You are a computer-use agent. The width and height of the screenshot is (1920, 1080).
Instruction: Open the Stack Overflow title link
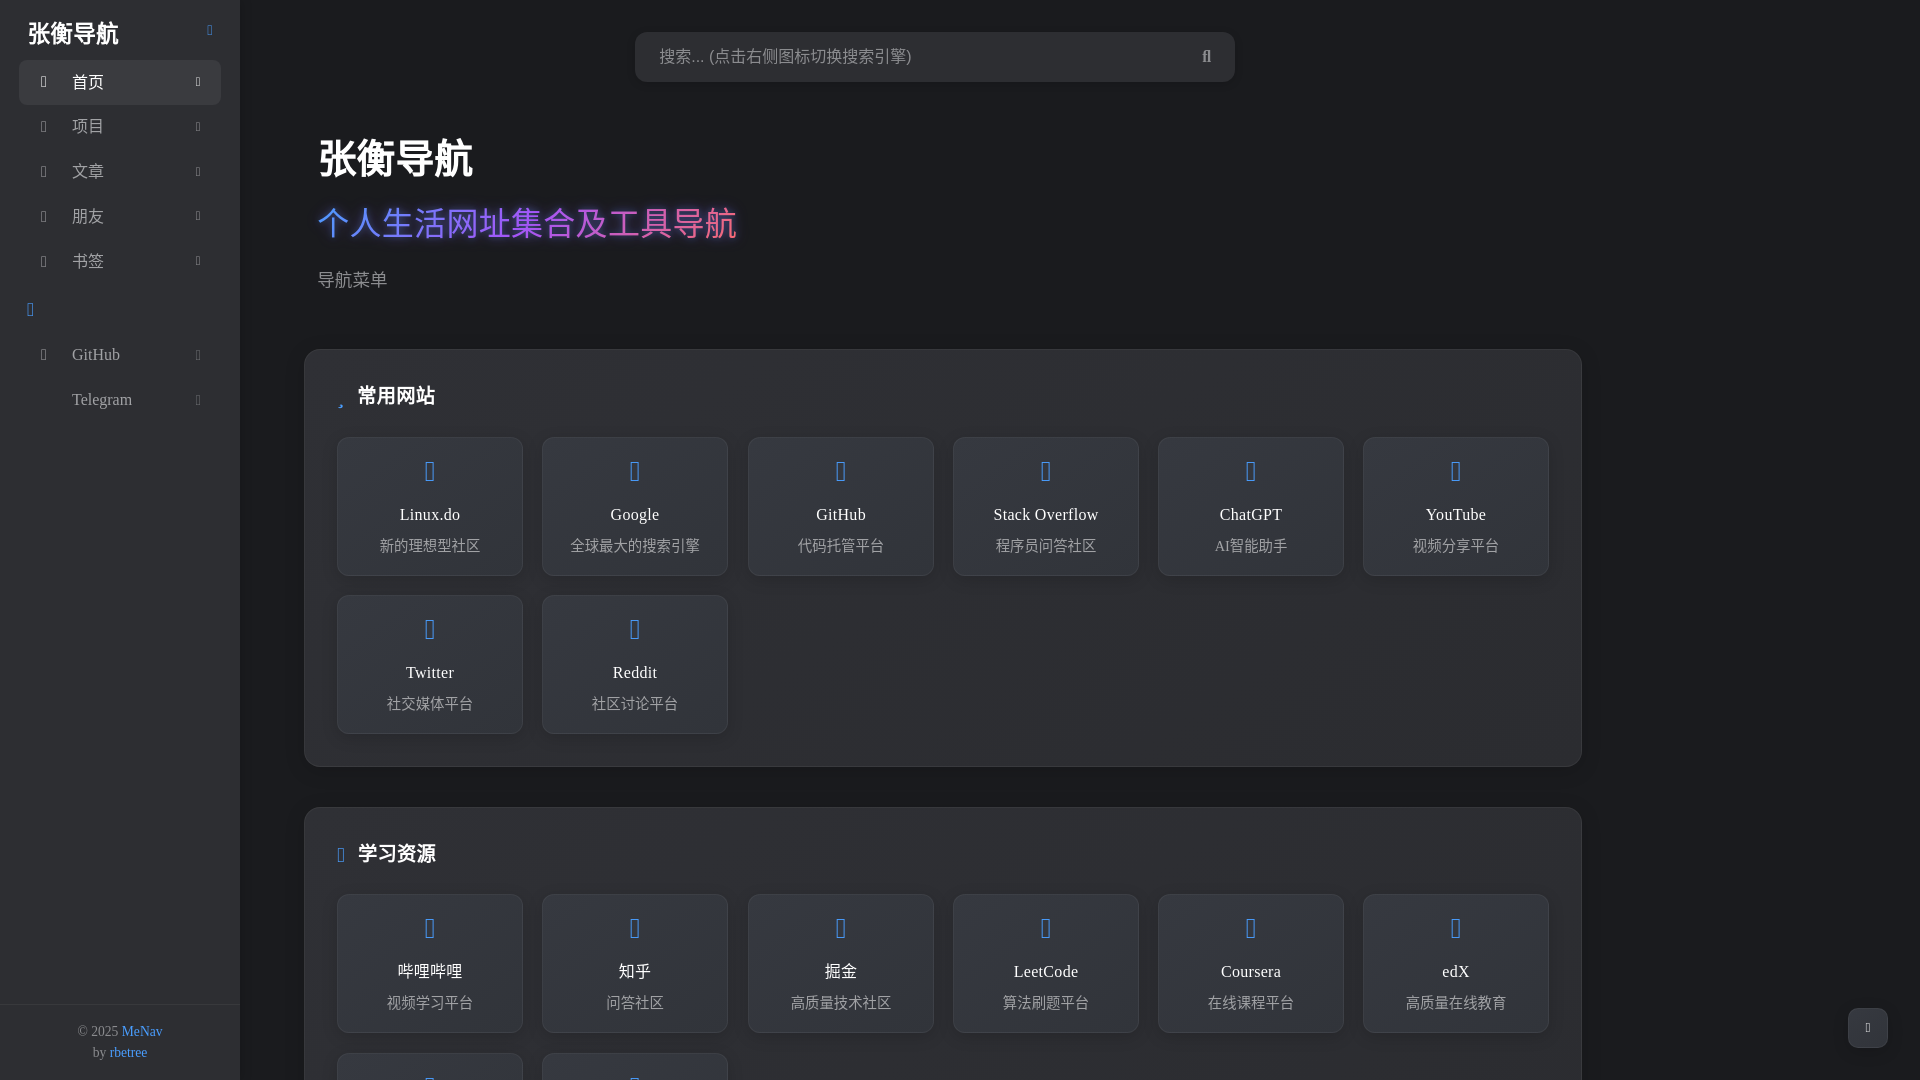pyautogui.click(x=1046, y=514)
